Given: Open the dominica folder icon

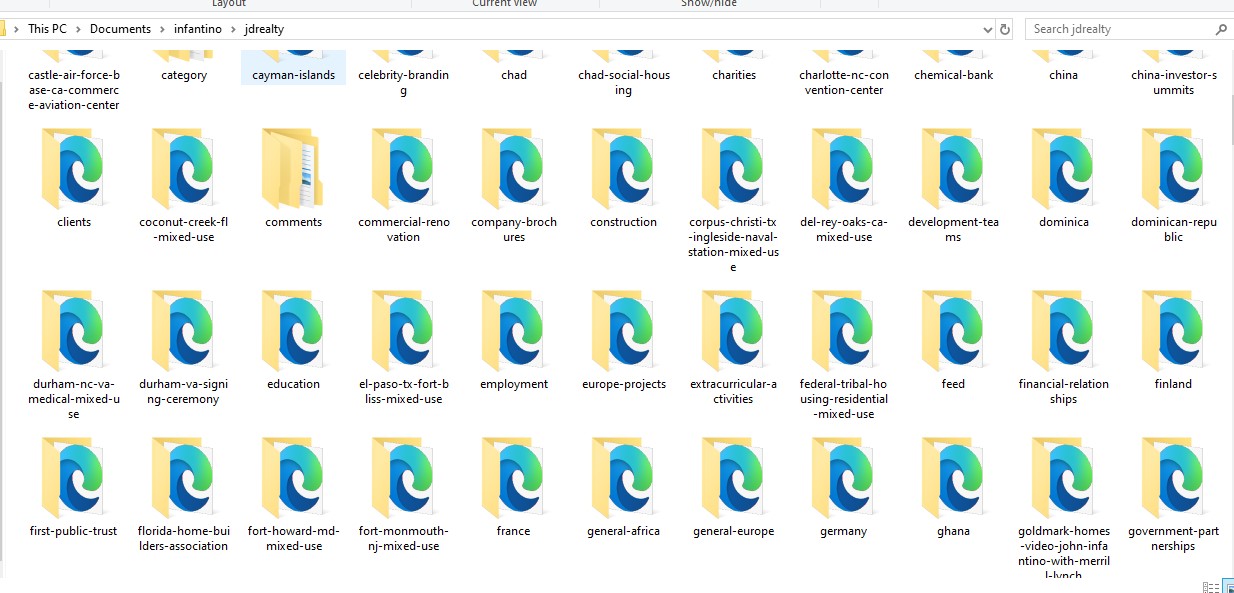Looking at the screenshot, I should [x=1063, y=168].
